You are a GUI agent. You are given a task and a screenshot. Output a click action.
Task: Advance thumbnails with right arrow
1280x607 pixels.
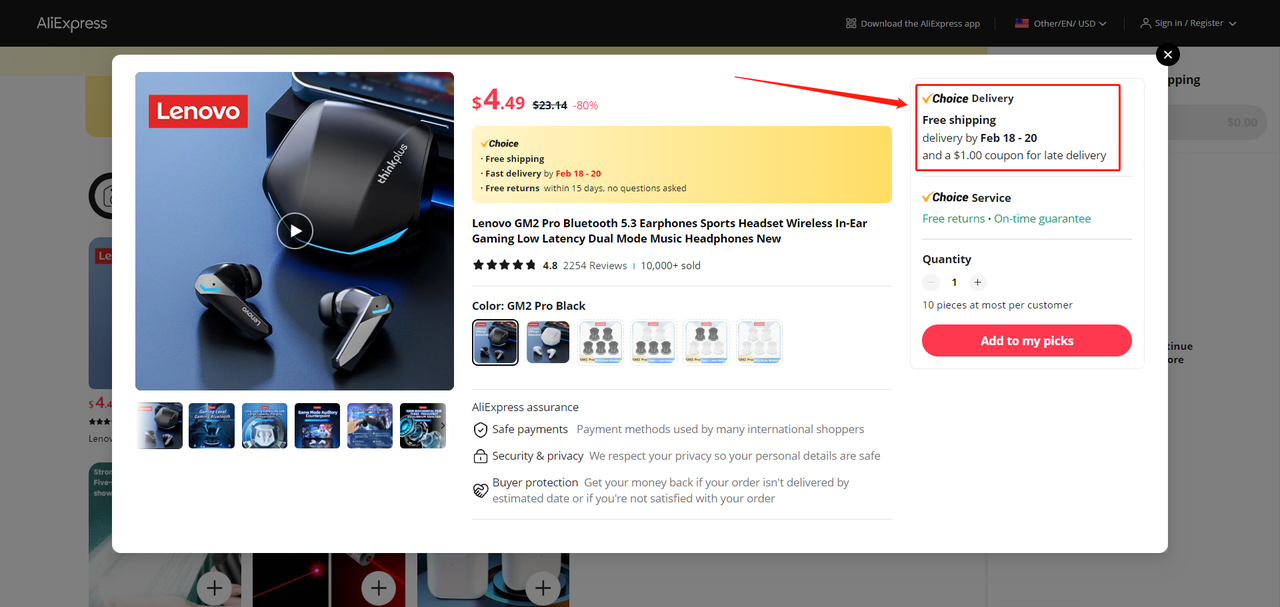tap(443, 425)
